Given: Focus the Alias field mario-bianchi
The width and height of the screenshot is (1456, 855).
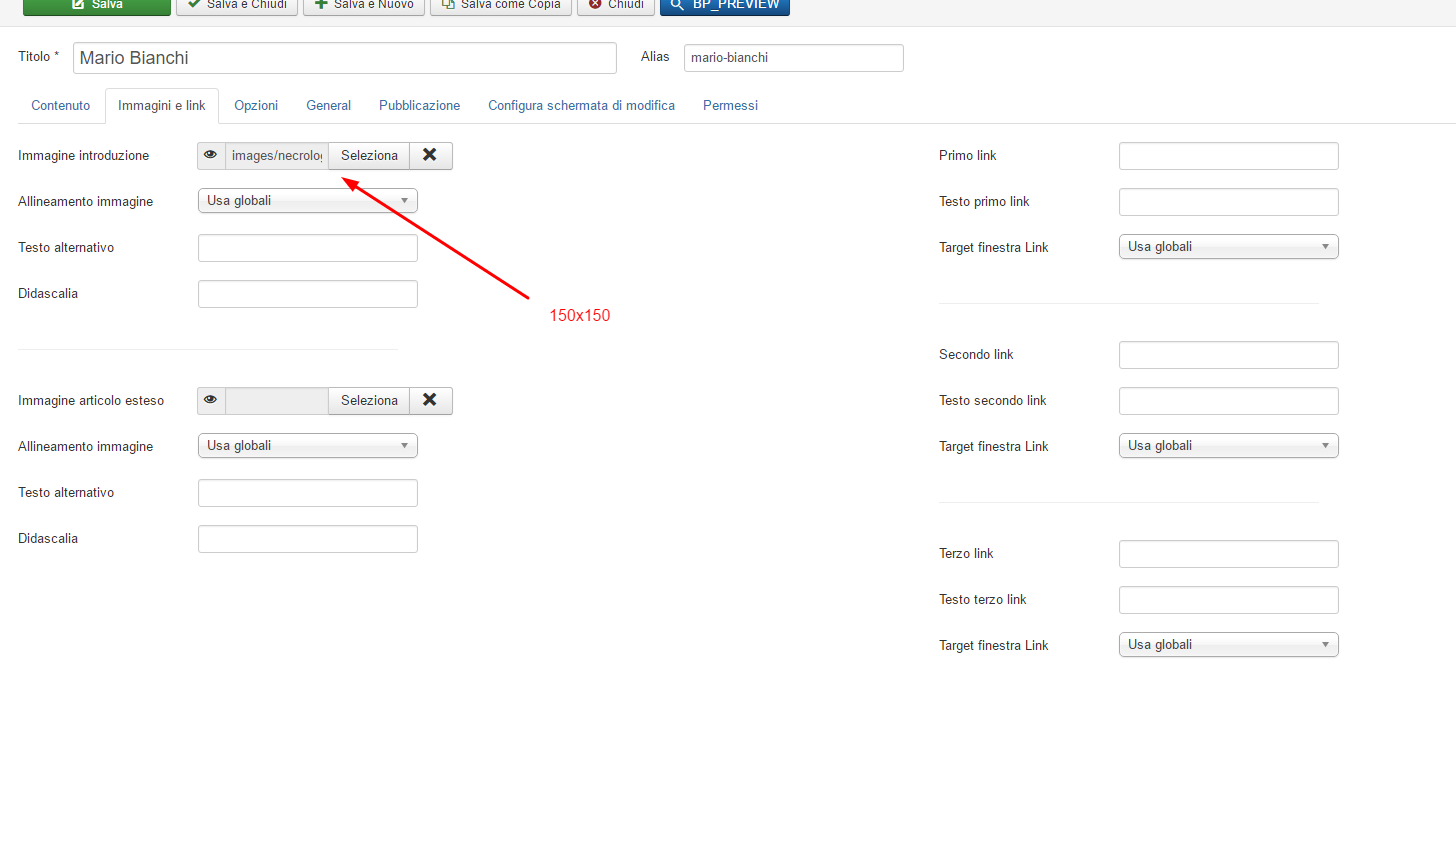Looking at the screenshot, I should [x=794, y=58].
